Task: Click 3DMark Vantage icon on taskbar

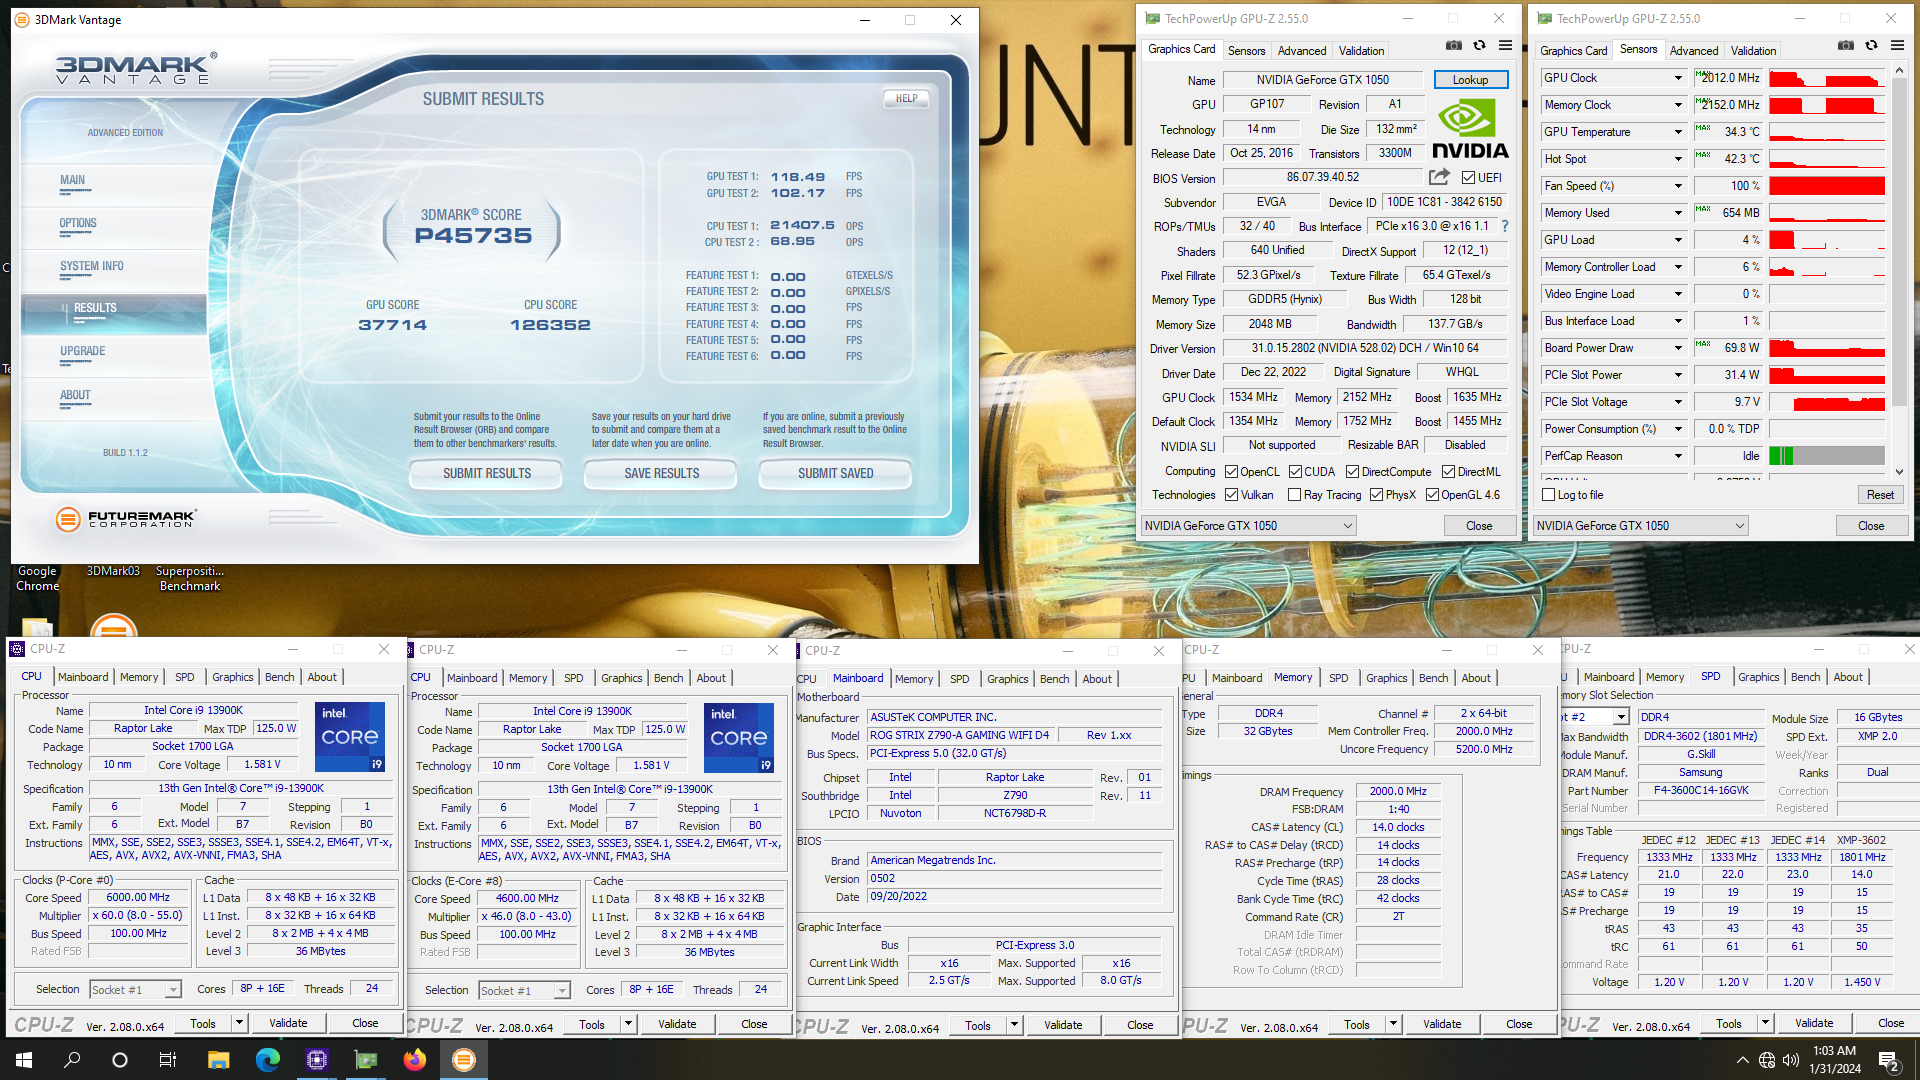Action: pos(464,1060)
